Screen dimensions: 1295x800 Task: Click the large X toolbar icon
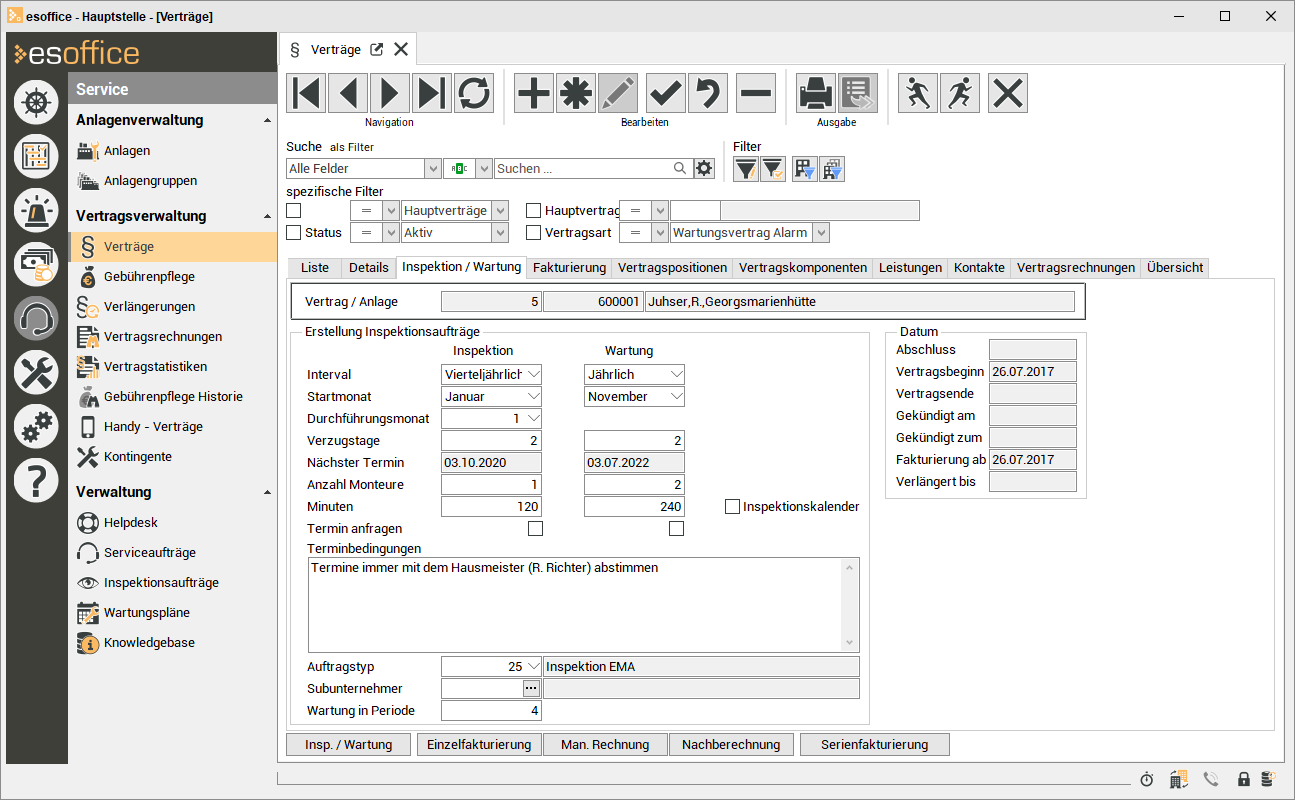(x=1008, y=93)
